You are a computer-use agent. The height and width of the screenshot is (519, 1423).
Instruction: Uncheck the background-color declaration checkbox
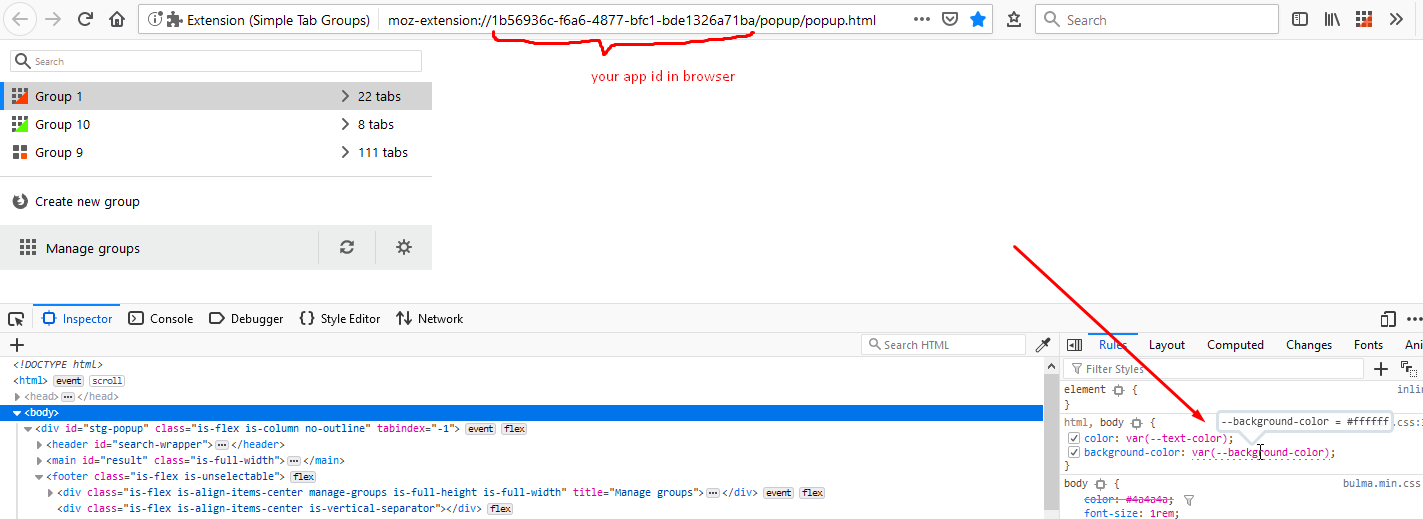point(1074,453)
